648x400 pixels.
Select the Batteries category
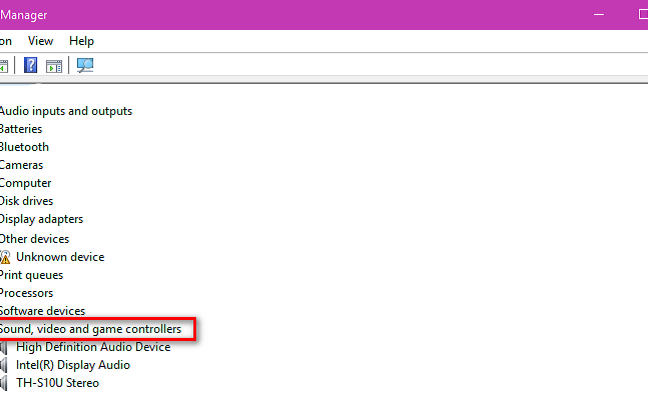tap(21, 129)
